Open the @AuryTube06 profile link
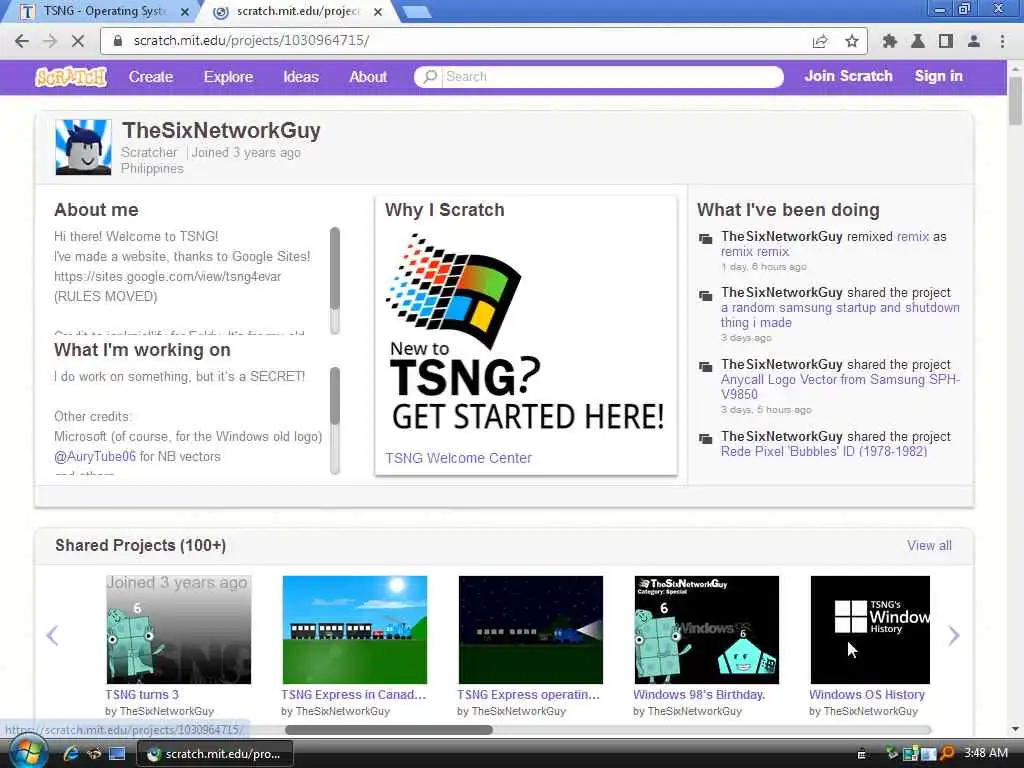The height and width of the screenshot is (768, 1024). click(95, 456)
